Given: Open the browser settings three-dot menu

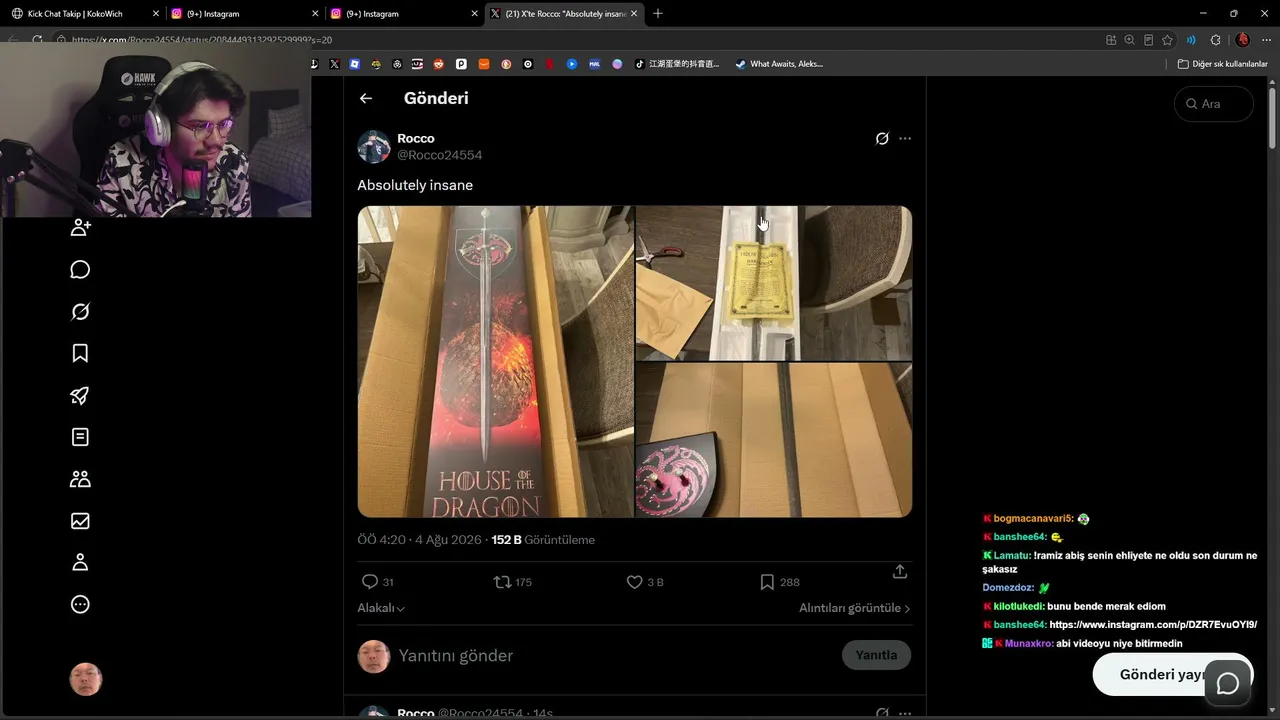Looking at the screenshot, I should [1264, 40].
